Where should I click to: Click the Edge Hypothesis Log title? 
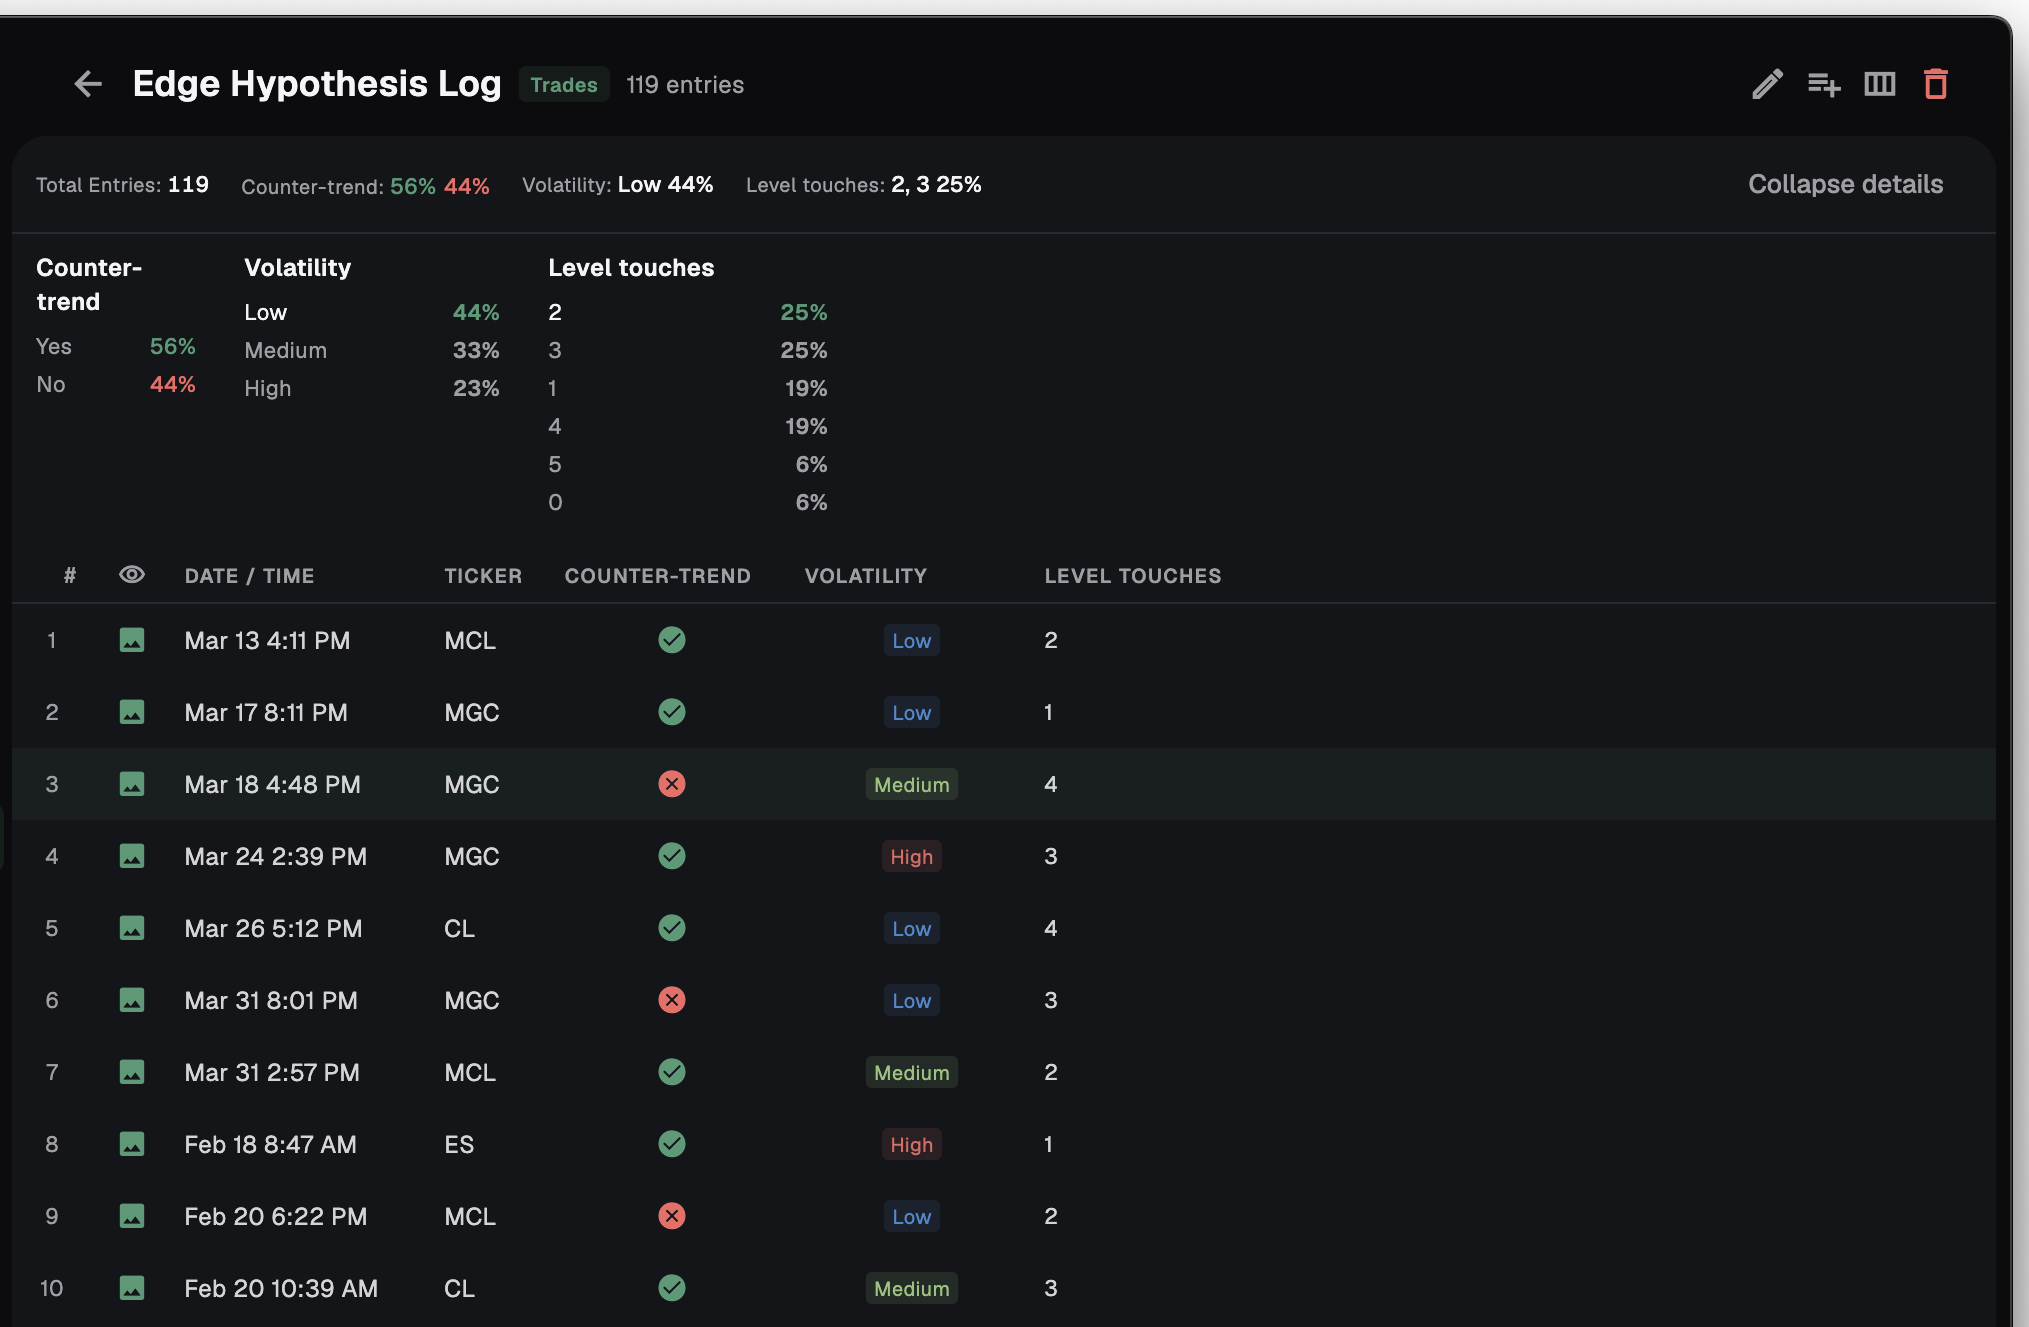[317, 84]
